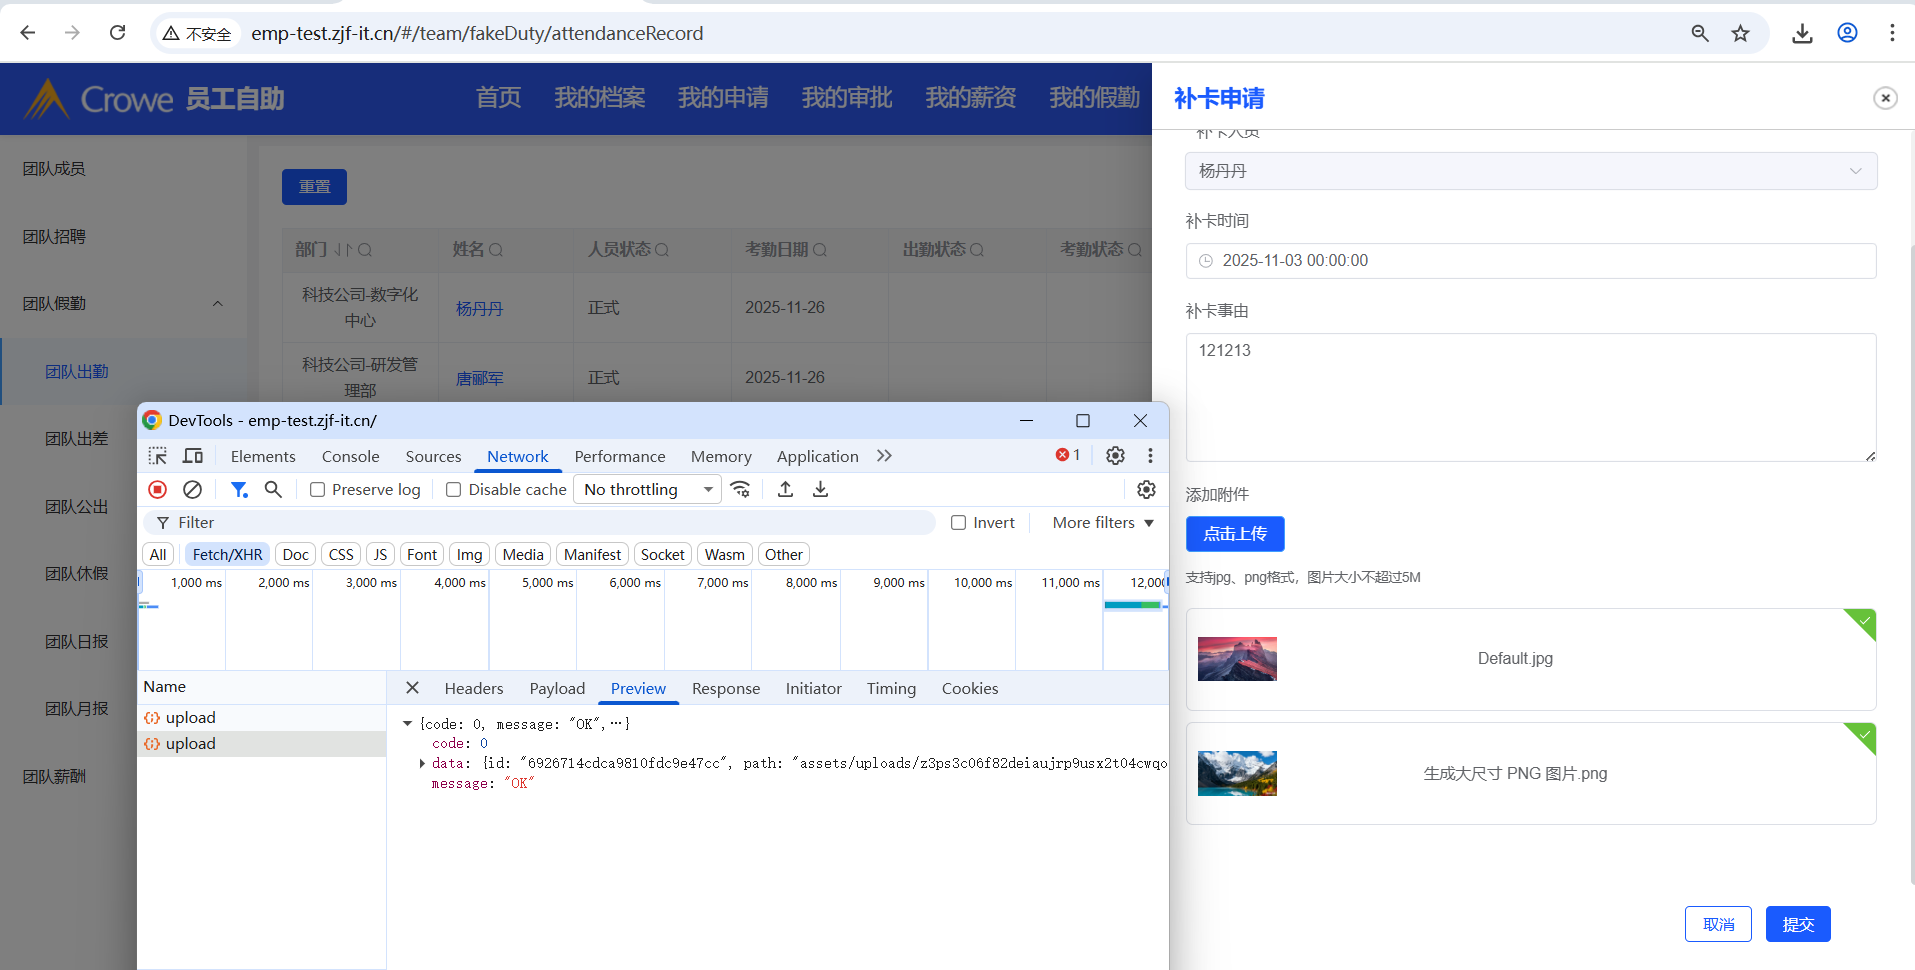Toggle the device toolbar icon
The height and width of the screenshot is (970, 1915).
click(x=193, y=456)
